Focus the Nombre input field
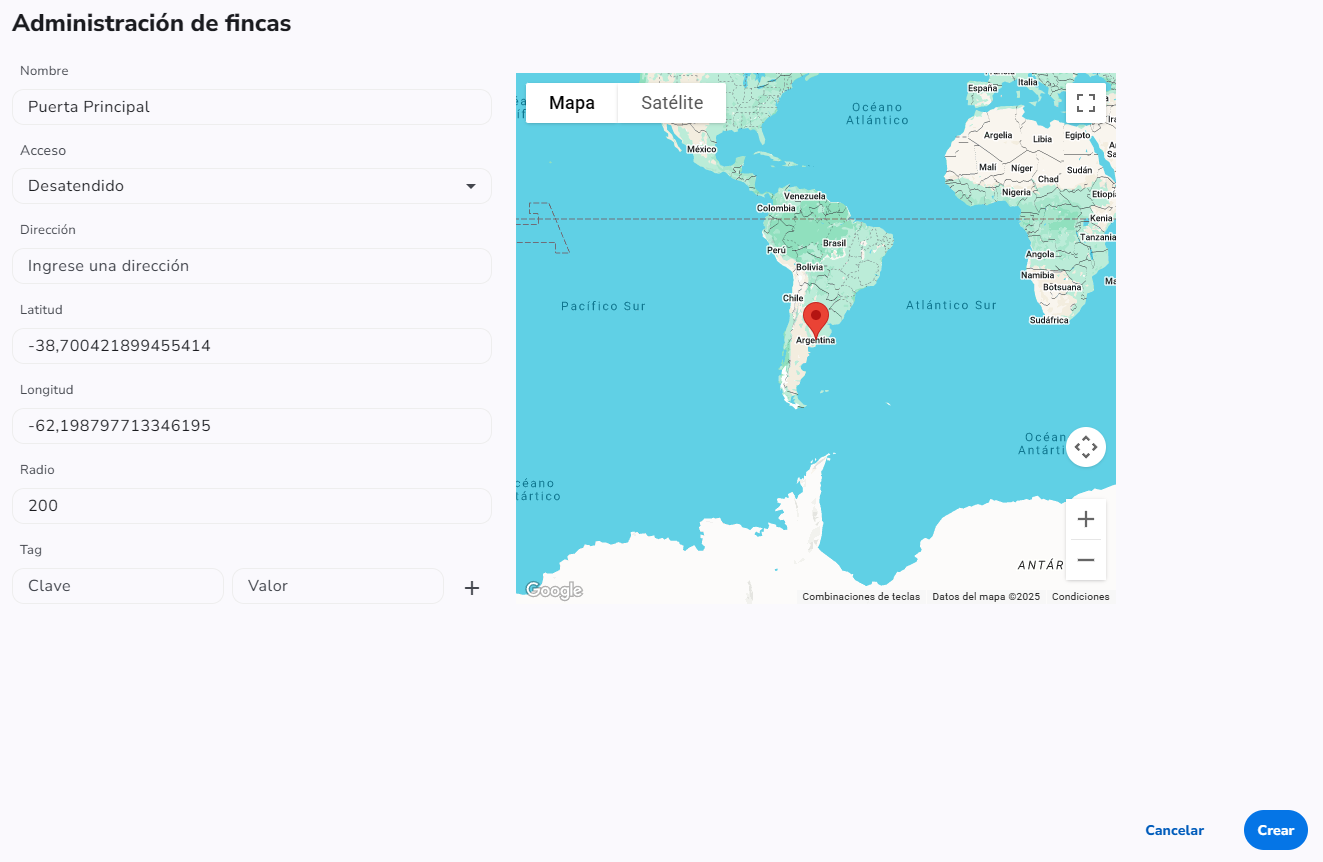 (x=252, y=107)
